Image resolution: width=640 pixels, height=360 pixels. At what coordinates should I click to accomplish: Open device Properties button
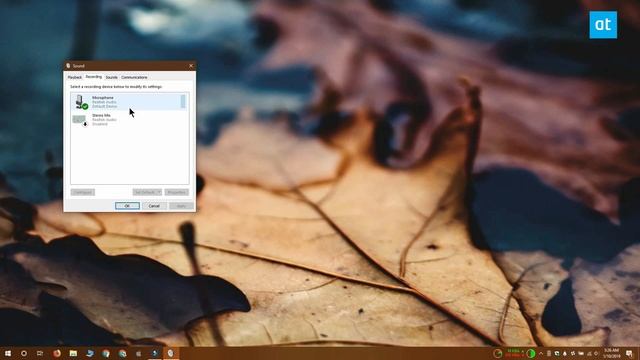pyautogui.click(x=177, y=192)
